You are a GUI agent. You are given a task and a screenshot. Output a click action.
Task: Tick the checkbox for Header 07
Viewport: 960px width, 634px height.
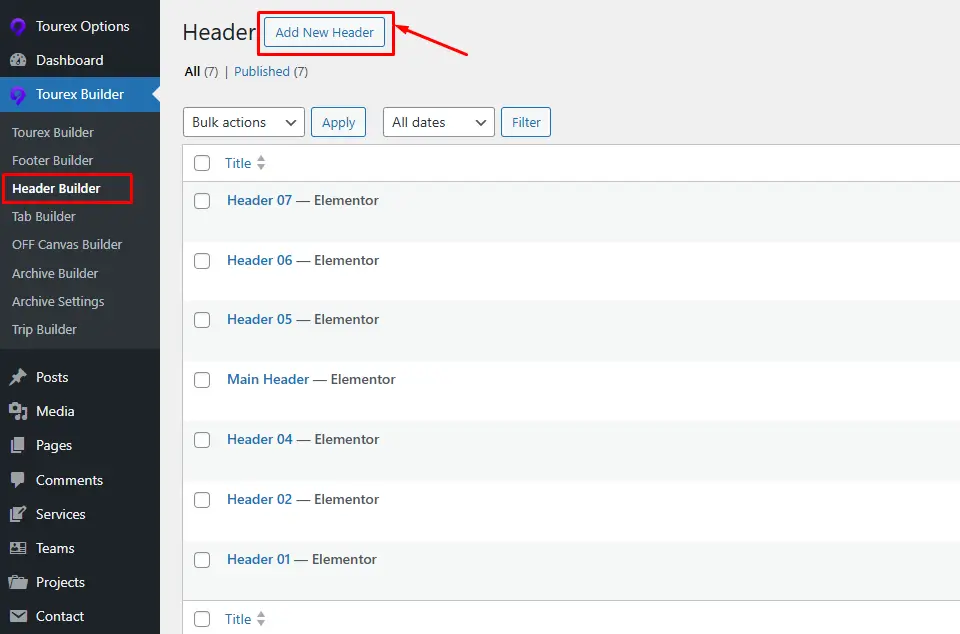coord(202,201)
